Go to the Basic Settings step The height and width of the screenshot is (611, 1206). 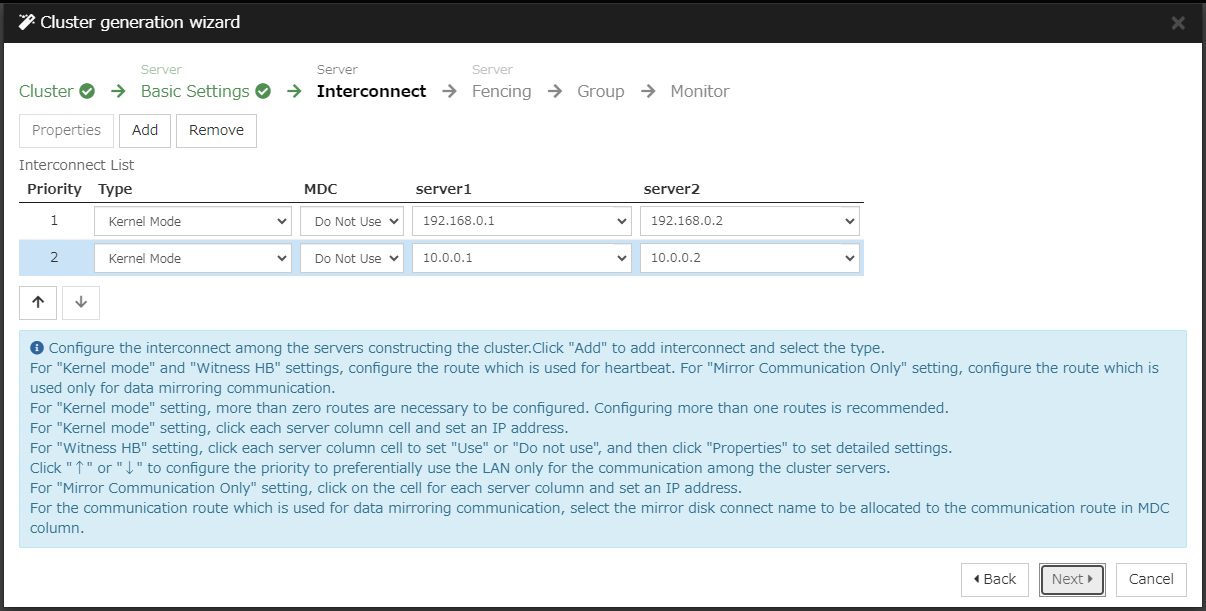(195, 91)
